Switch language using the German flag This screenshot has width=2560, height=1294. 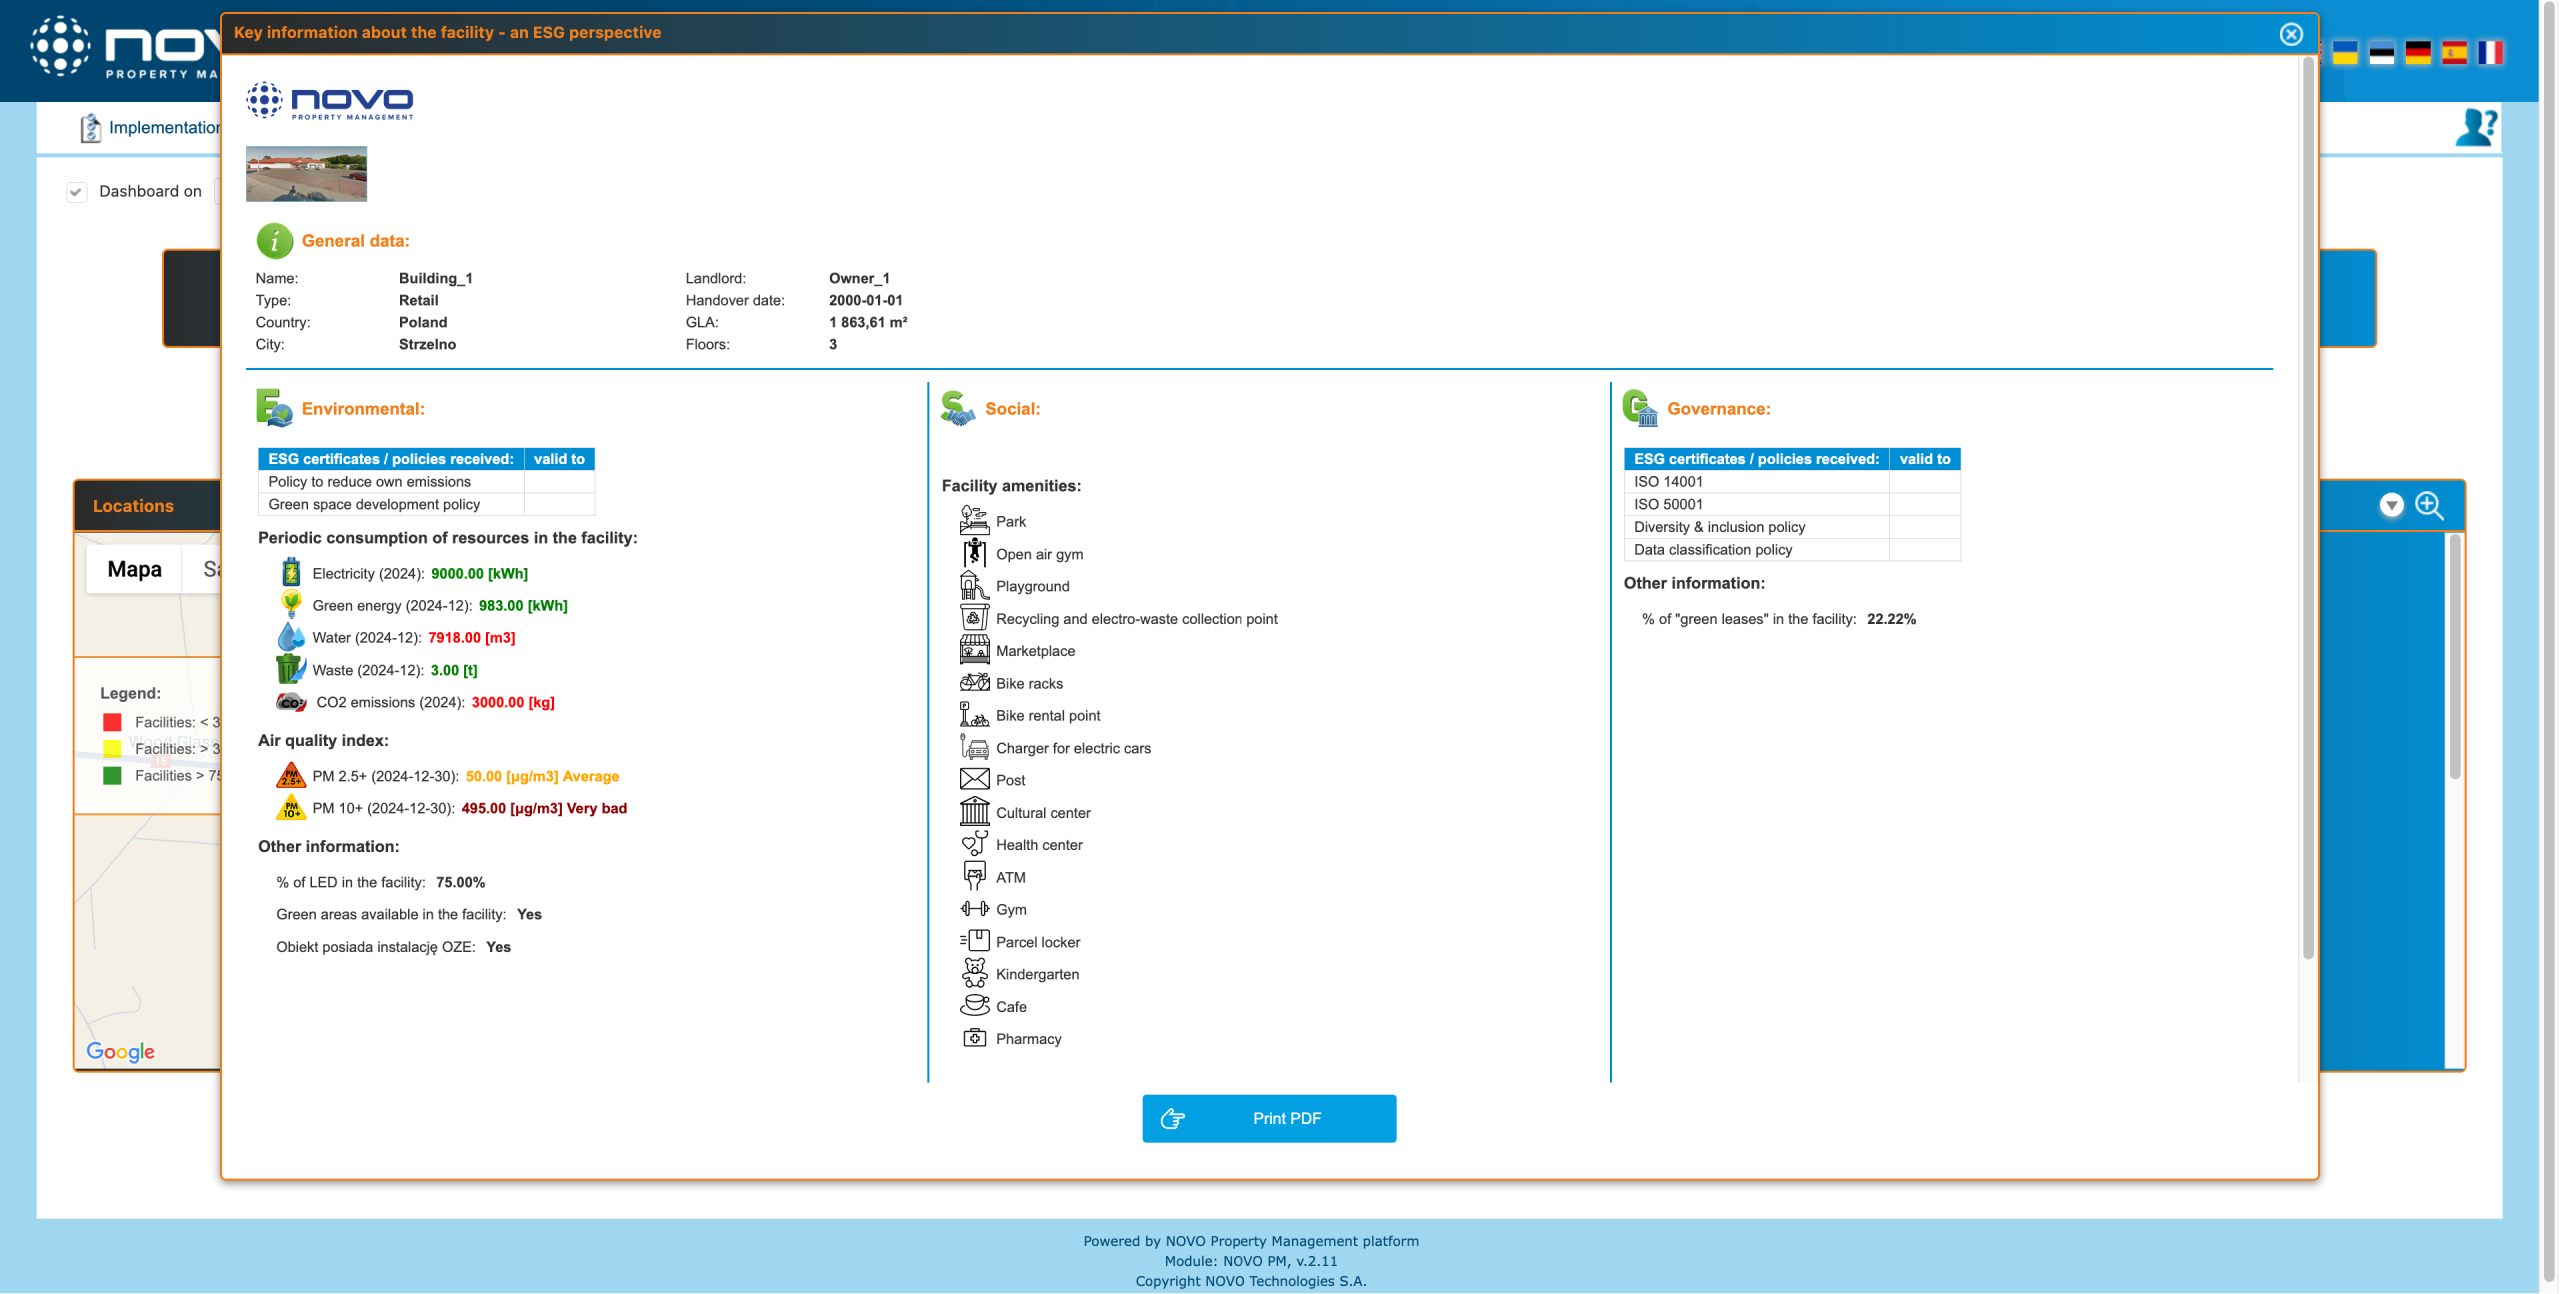(2418, 53)
